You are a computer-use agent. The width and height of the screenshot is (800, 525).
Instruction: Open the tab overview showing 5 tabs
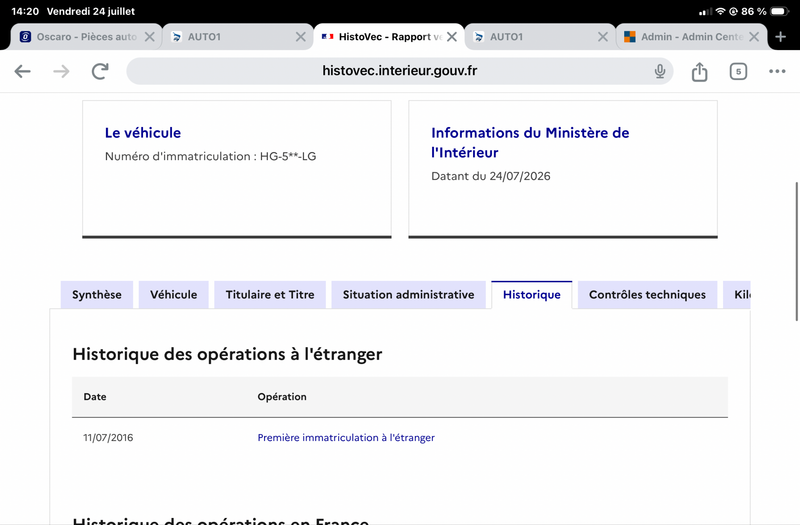click(x=738, y=71)
